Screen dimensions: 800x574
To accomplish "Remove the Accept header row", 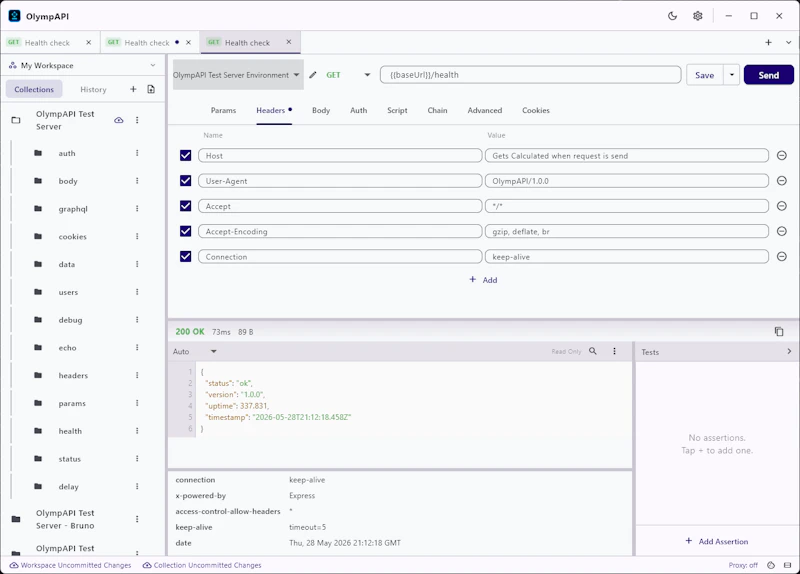I will [781, 206].
